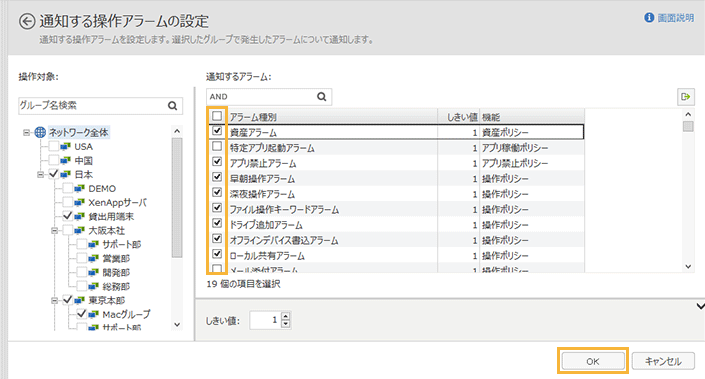705x379 pixels.
Task: Uncheck the 資産アラーム checkbox
Action: coord(217,131)
